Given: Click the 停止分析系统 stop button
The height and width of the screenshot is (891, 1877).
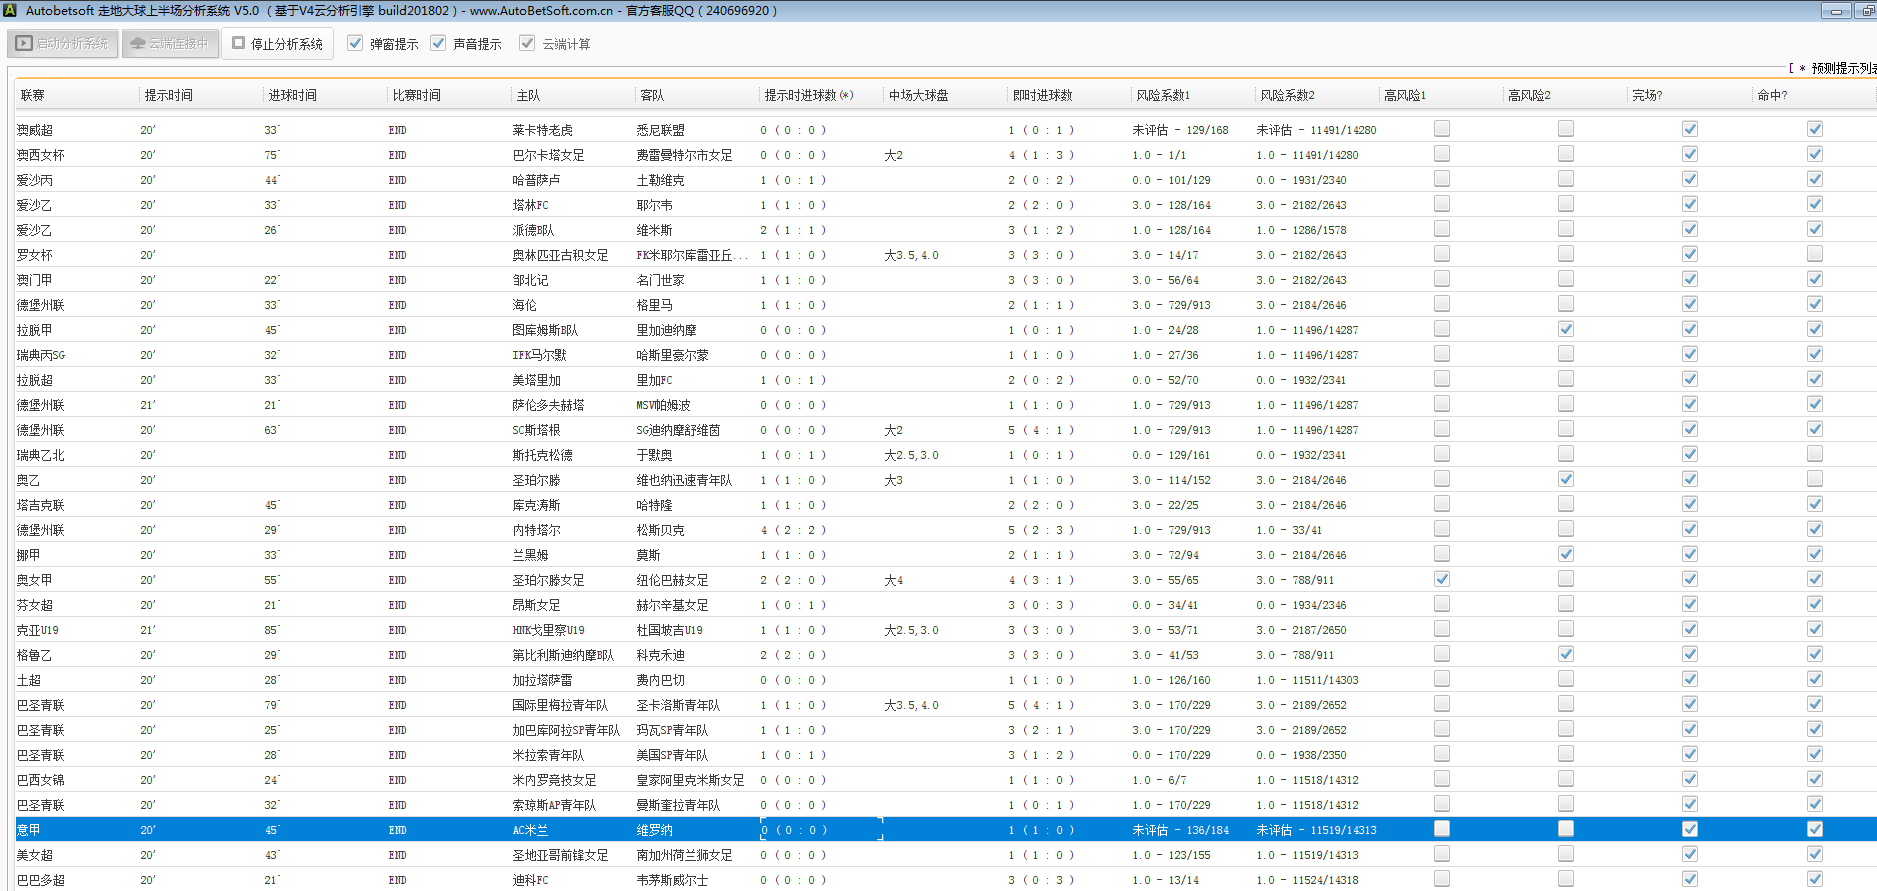Looking at the screenshot, I should (277, 44).
